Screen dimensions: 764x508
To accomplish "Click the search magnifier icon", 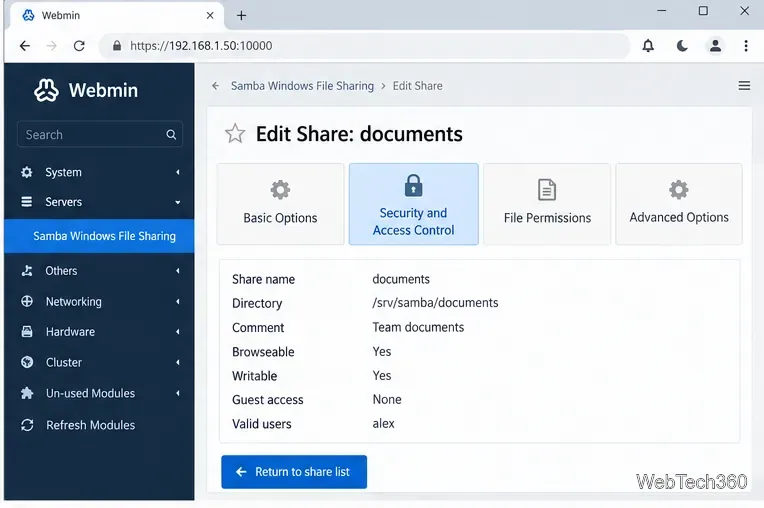I will tap(171, 134).
